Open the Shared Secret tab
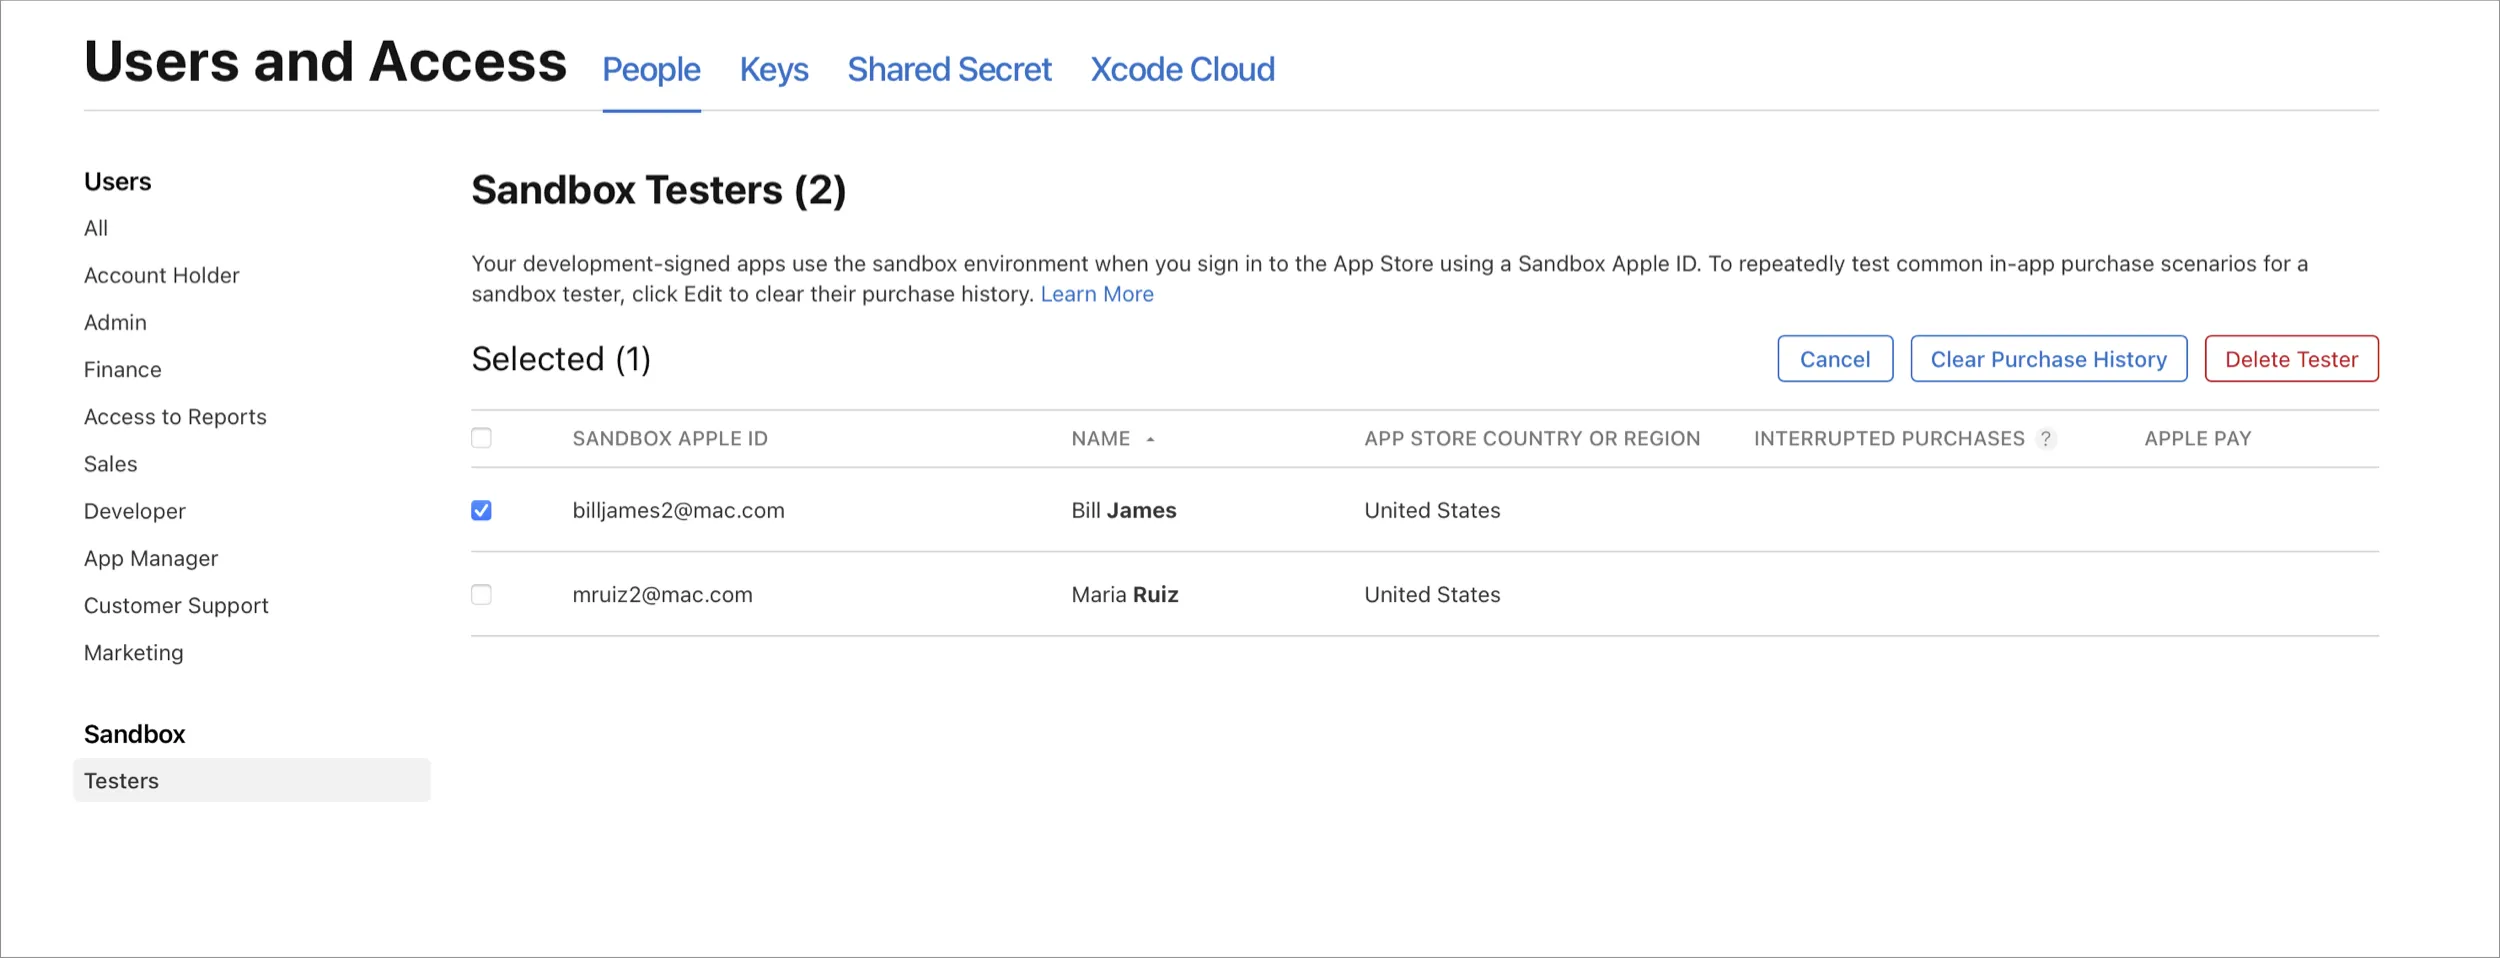The width and height of the screenshot is (2500, 958). 949,70
